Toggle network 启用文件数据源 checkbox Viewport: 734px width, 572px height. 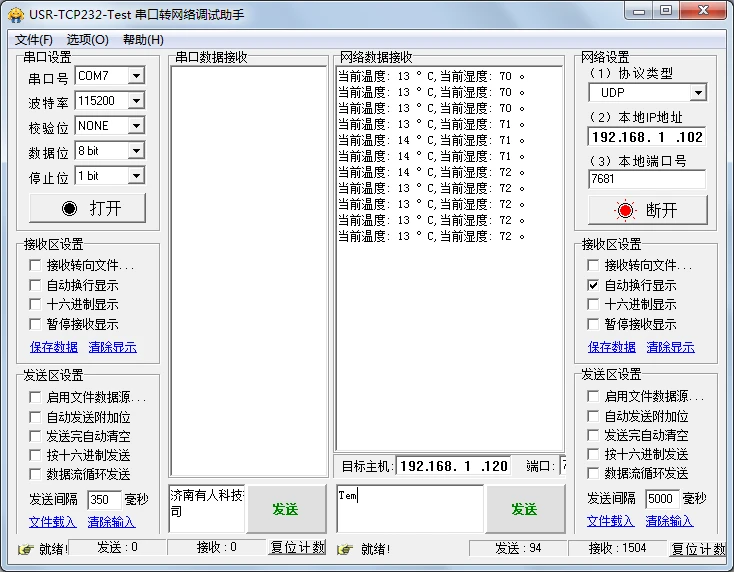(593, 396)
